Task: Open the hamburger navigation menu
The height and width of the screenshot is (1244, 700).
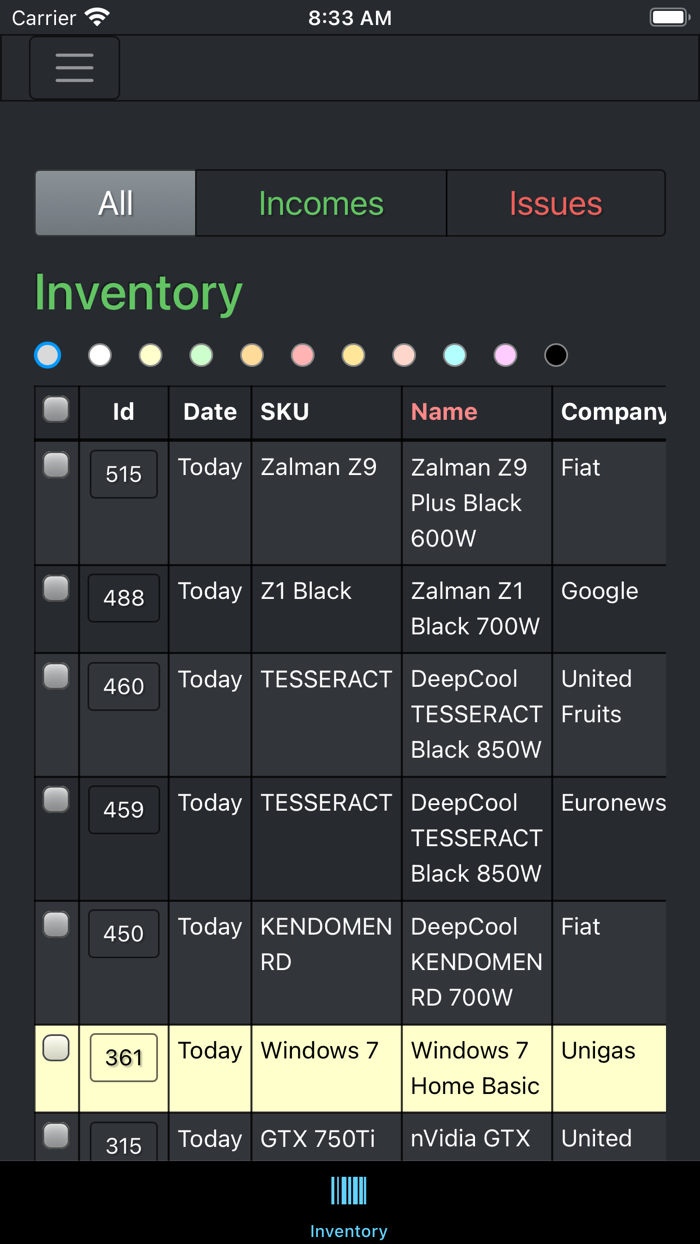Action: [x=74, y=68]
